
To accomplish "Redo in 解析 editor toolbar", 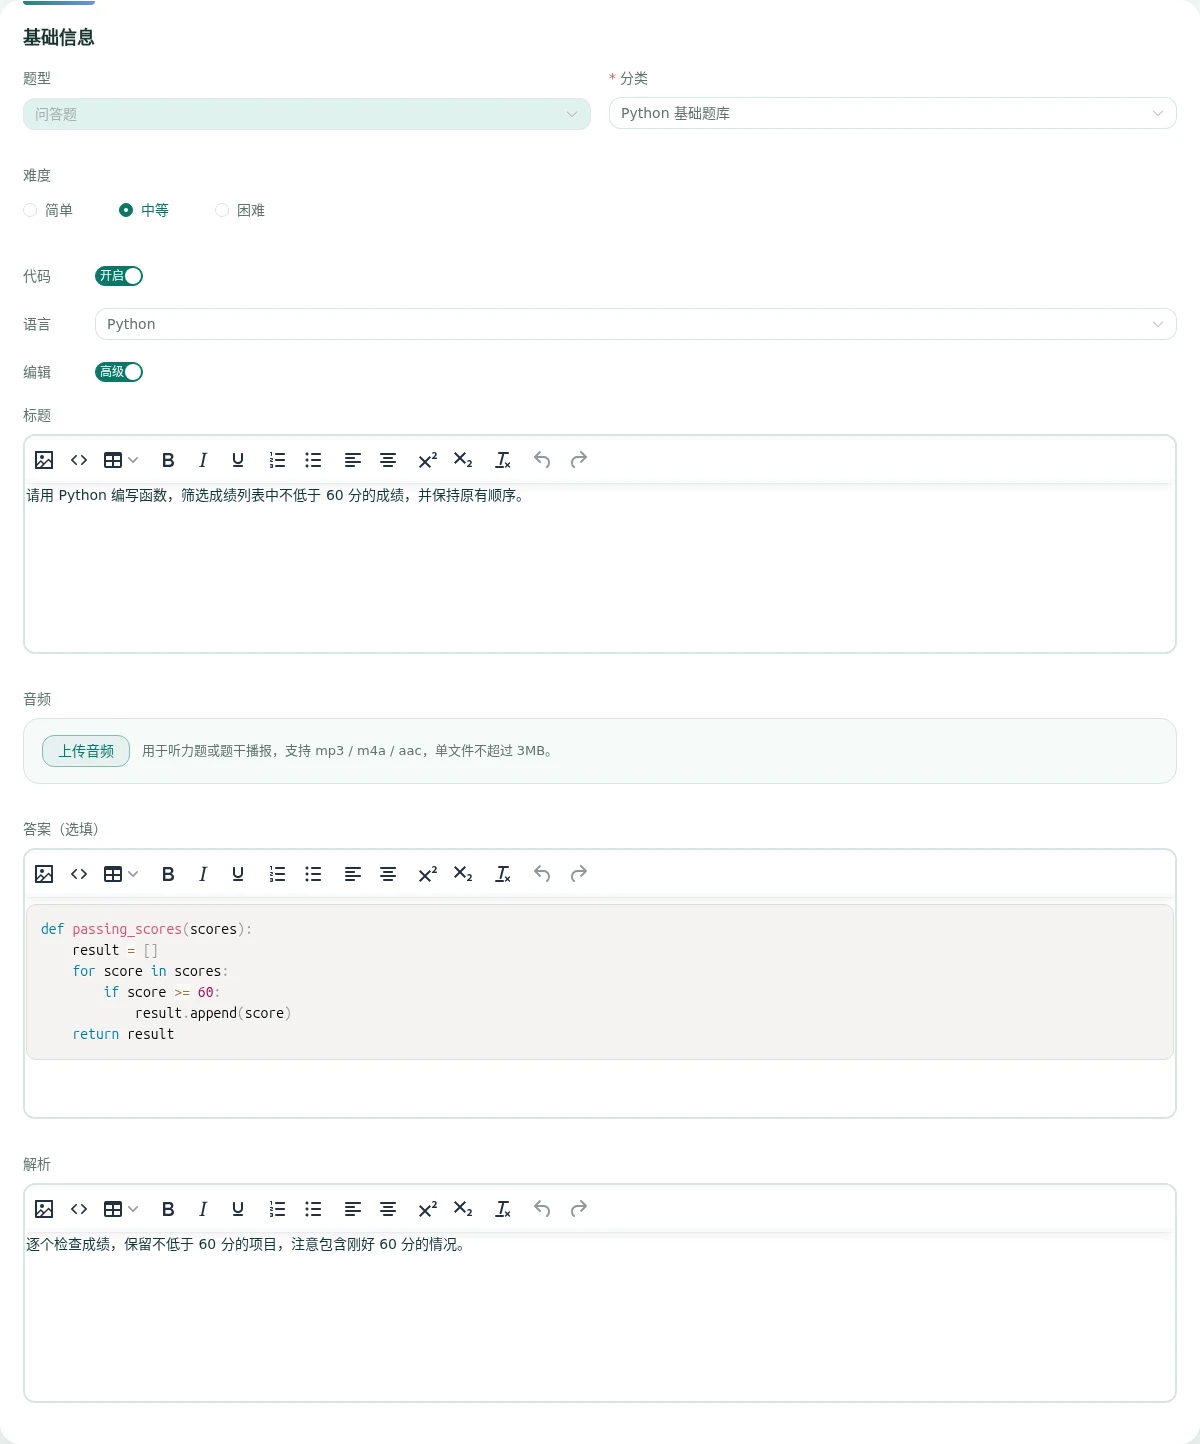I will point(578,1209).
